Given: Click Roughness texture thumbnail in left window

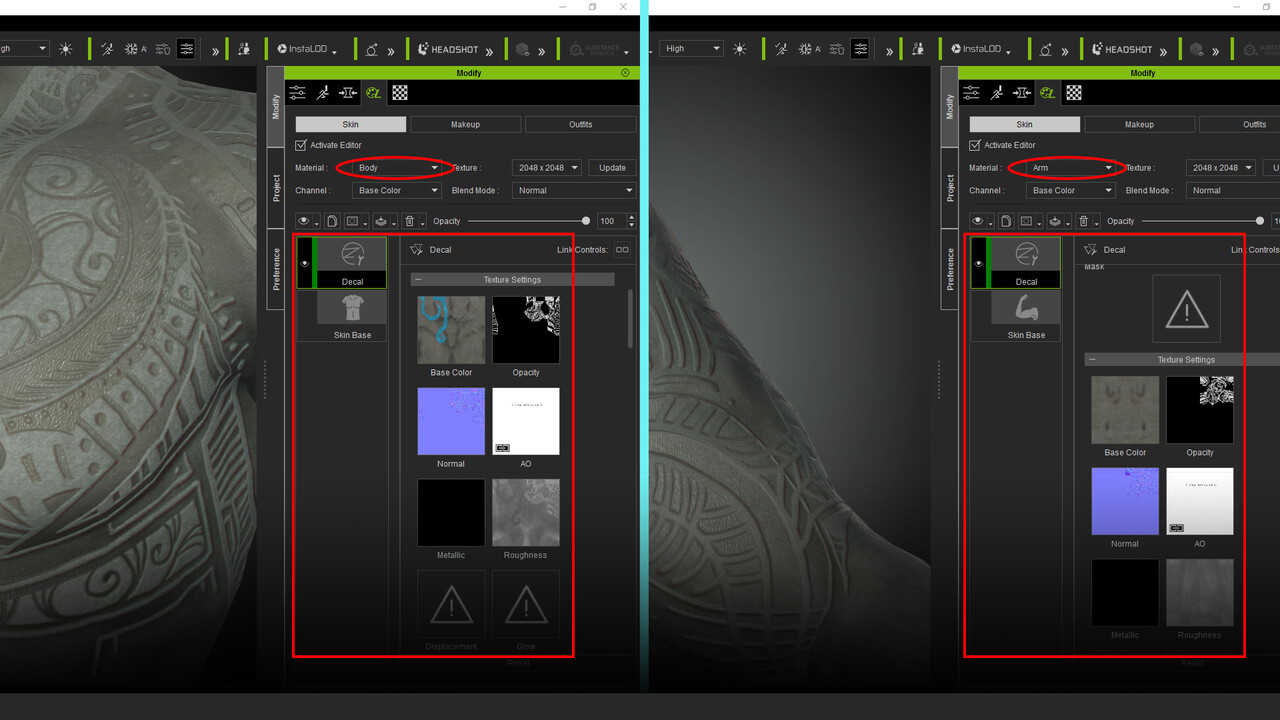Looking at the screenshot, I should point(526,512).
